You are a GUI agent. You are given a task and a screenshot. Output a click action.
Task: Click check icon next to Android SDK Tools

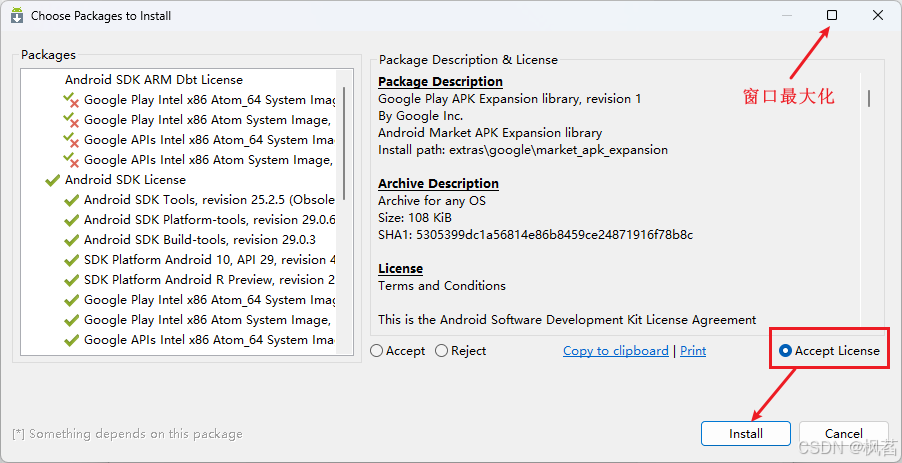click(x=71, y=200)
